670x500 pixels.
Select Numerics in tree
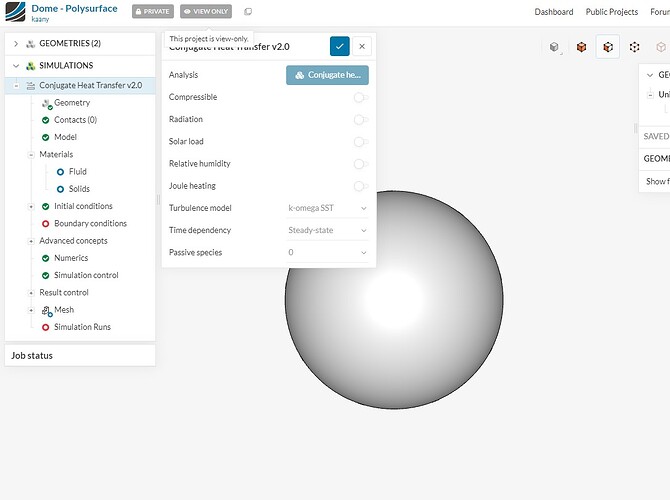tap(71, 258)
